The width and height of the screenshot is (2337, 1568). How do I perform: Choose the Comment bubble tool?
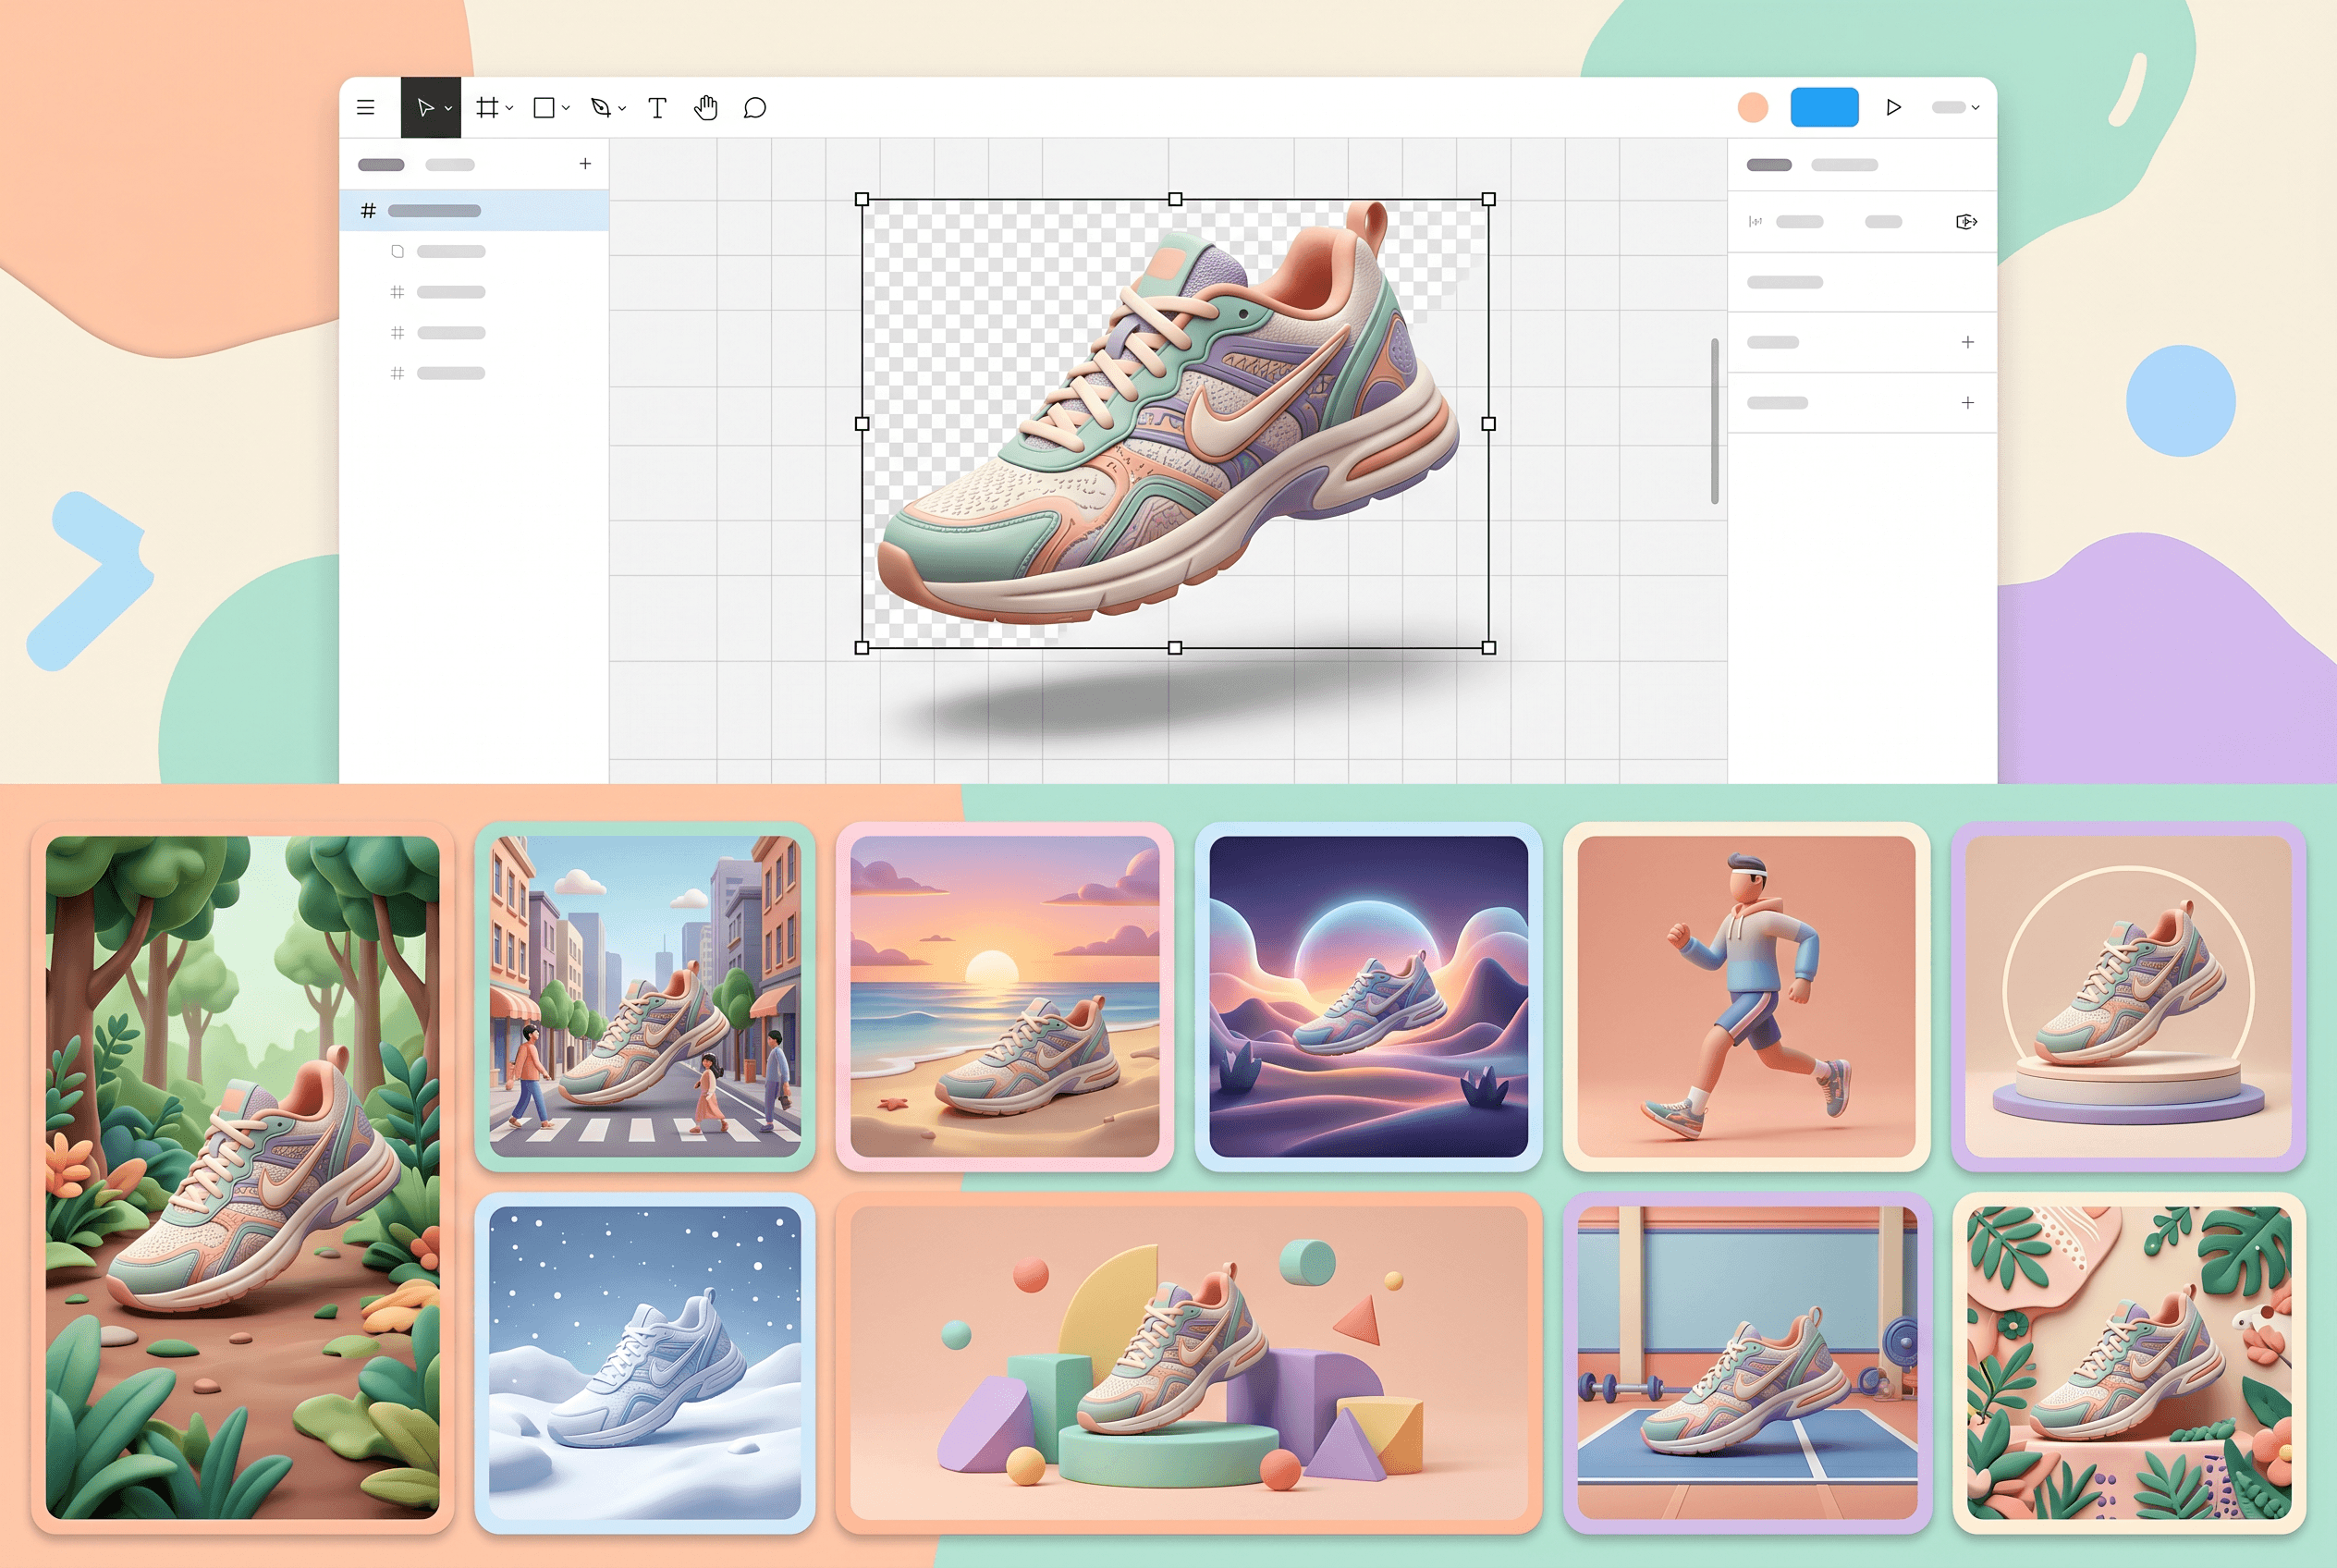point(755,107)
